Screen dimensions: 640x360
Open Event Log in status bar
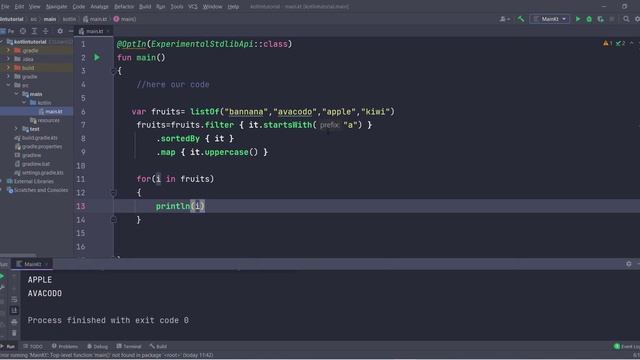[627, 347]
